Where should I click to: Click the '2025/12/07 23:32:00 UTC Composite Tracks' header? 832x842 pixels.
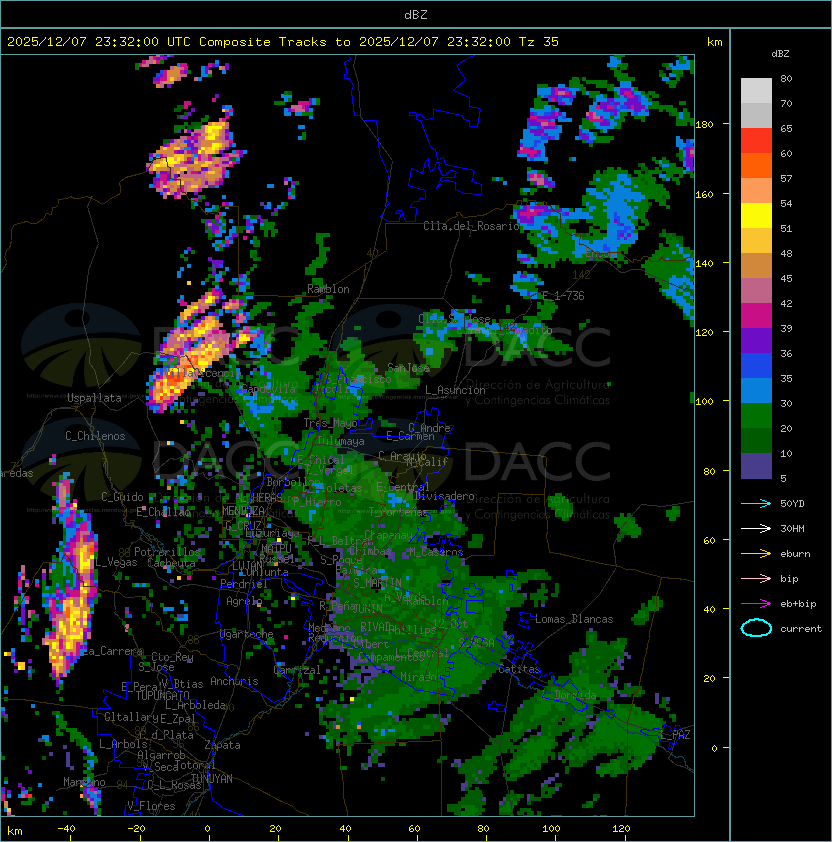(x=167, y=42)
